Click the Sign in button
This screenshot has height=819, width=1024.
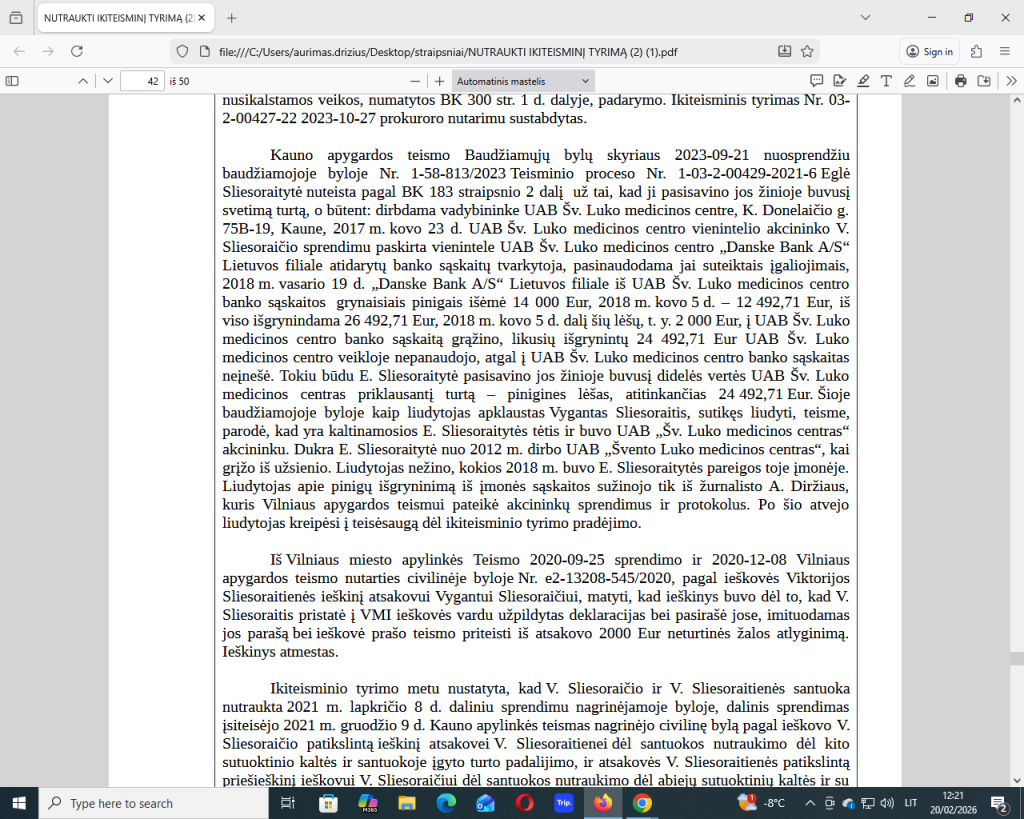pos(930,52)
